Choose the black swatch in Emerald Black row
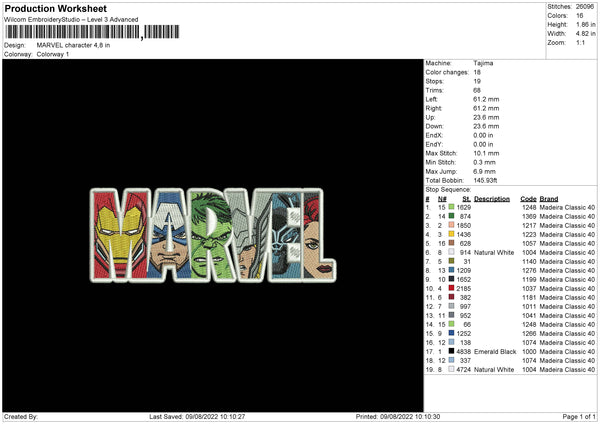This screenshot has height=424, width=600. (x=452, y=351)
